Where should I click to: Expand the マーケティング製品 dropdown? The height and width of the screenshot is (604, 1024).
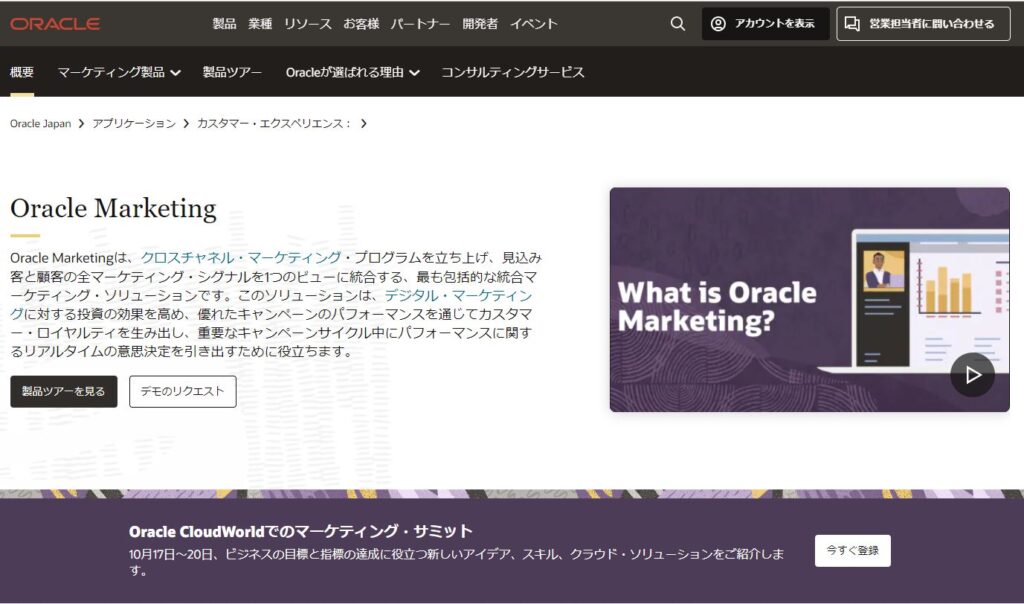(x=119, y=72)
